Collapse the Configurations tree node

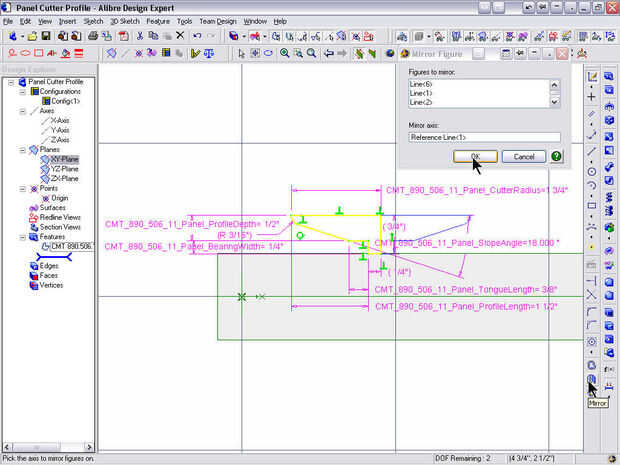22,92
